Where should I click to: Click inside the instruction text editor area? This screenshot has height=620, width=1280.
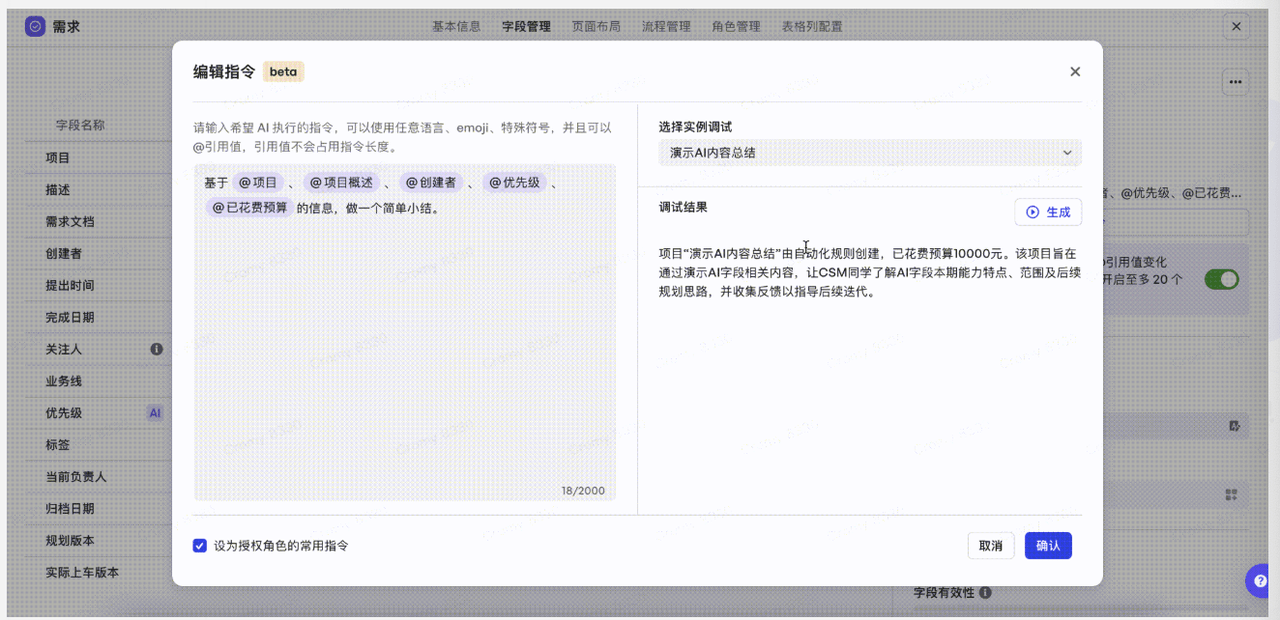404,360
